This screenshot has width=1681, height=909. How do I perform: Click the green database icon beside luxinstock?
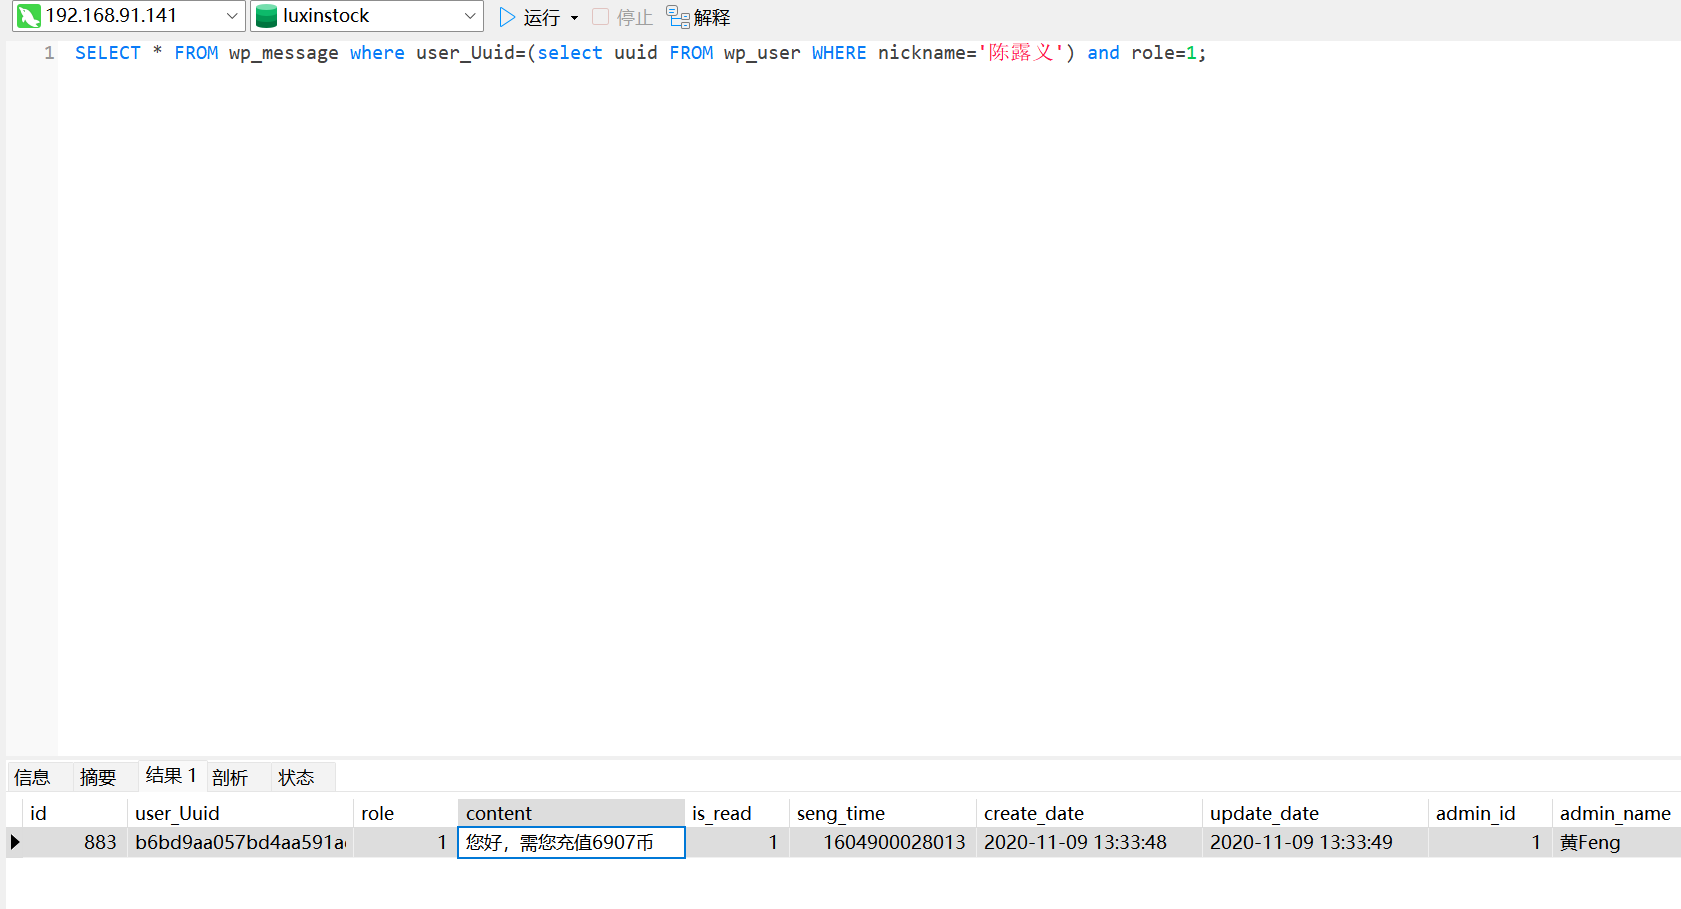click(x=266, y=16)
